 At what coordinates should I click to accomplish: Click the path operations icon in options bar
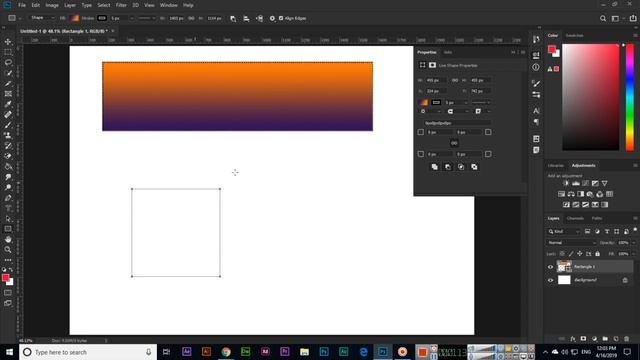[233, 18]
